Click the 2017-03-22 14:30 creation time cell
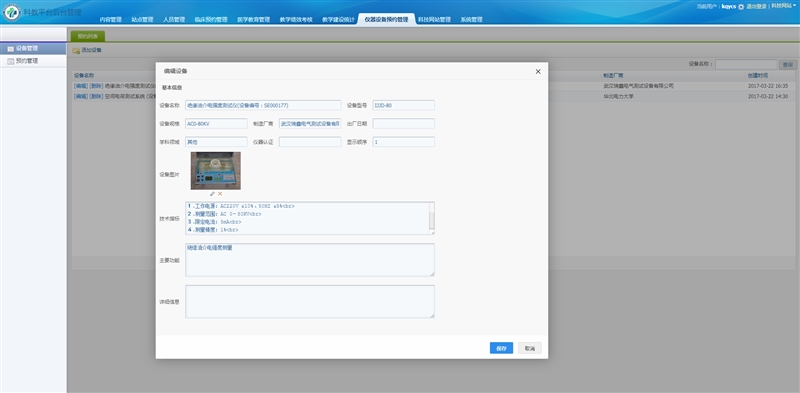The width and height of the screenshot is (800, 393). (768, 96)
